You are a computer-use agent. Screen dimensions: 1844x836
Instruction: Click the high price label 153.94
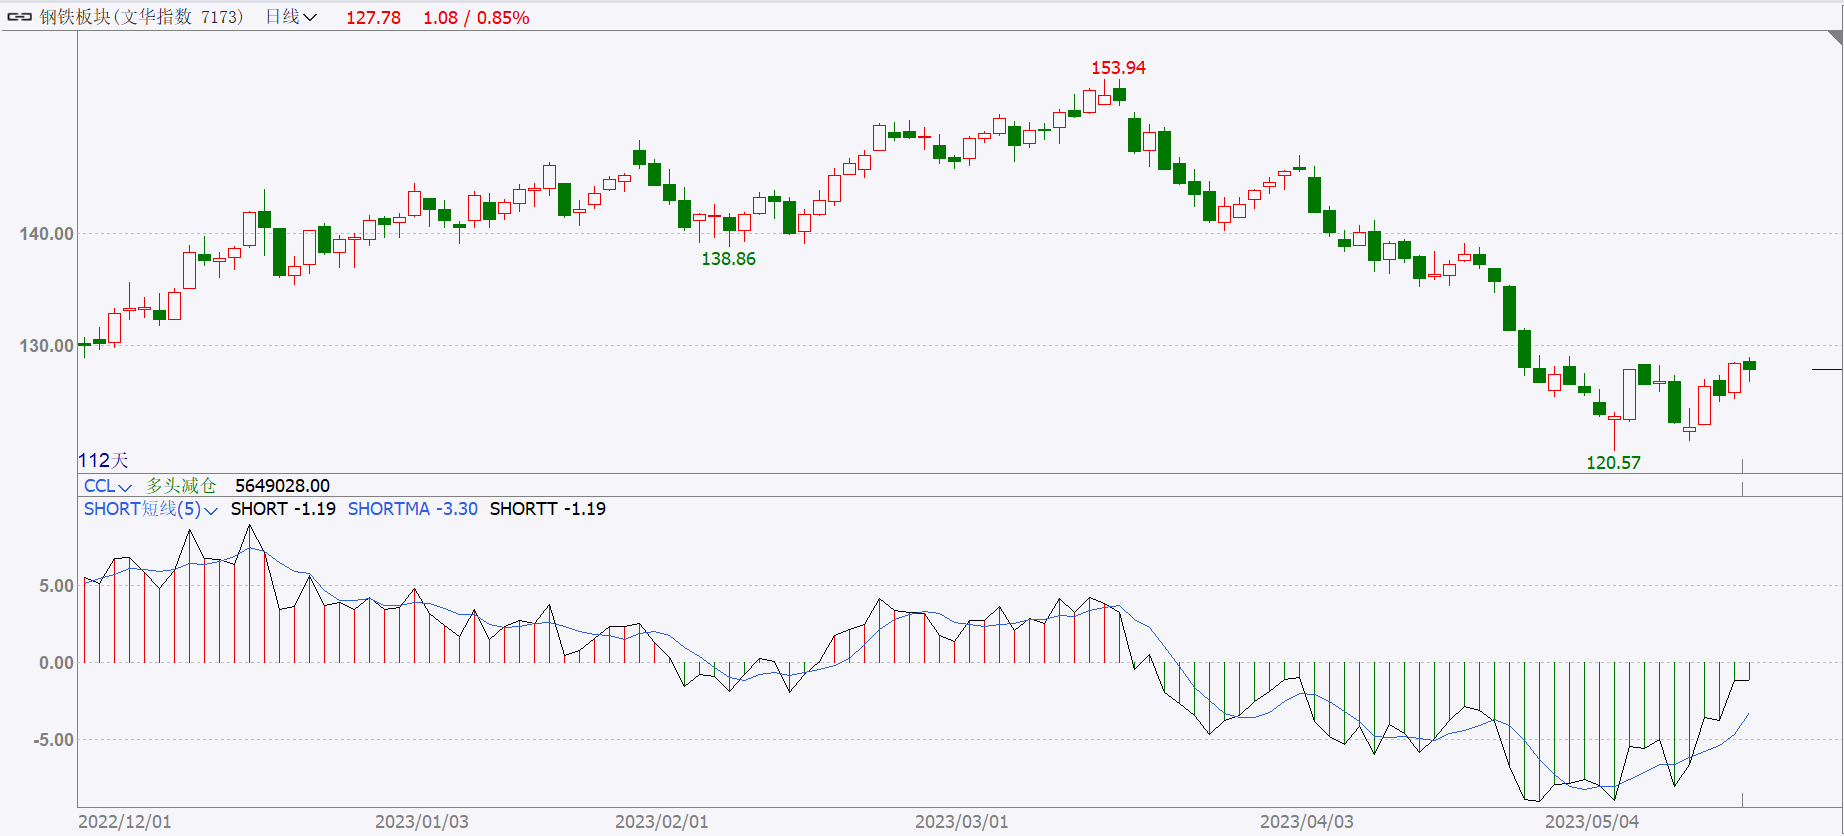(1118, 68)
